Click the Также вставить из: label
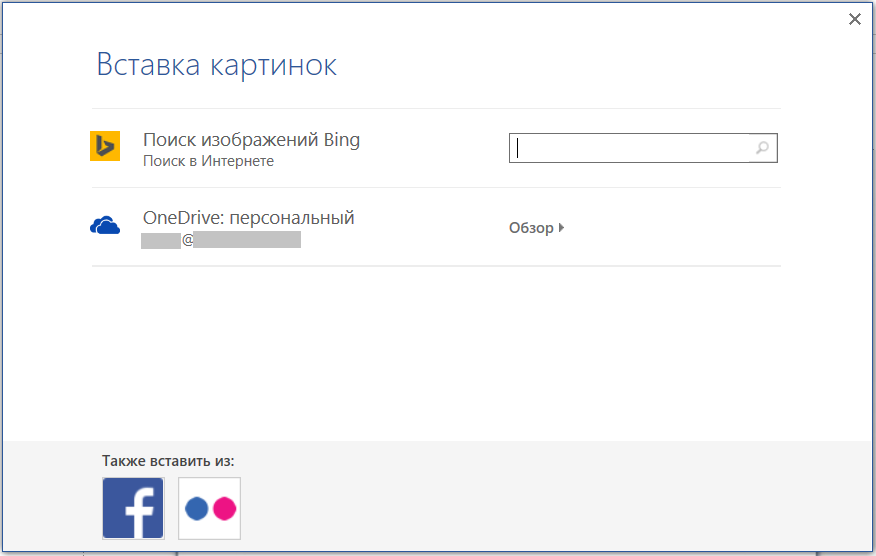 tap(168, 461)
